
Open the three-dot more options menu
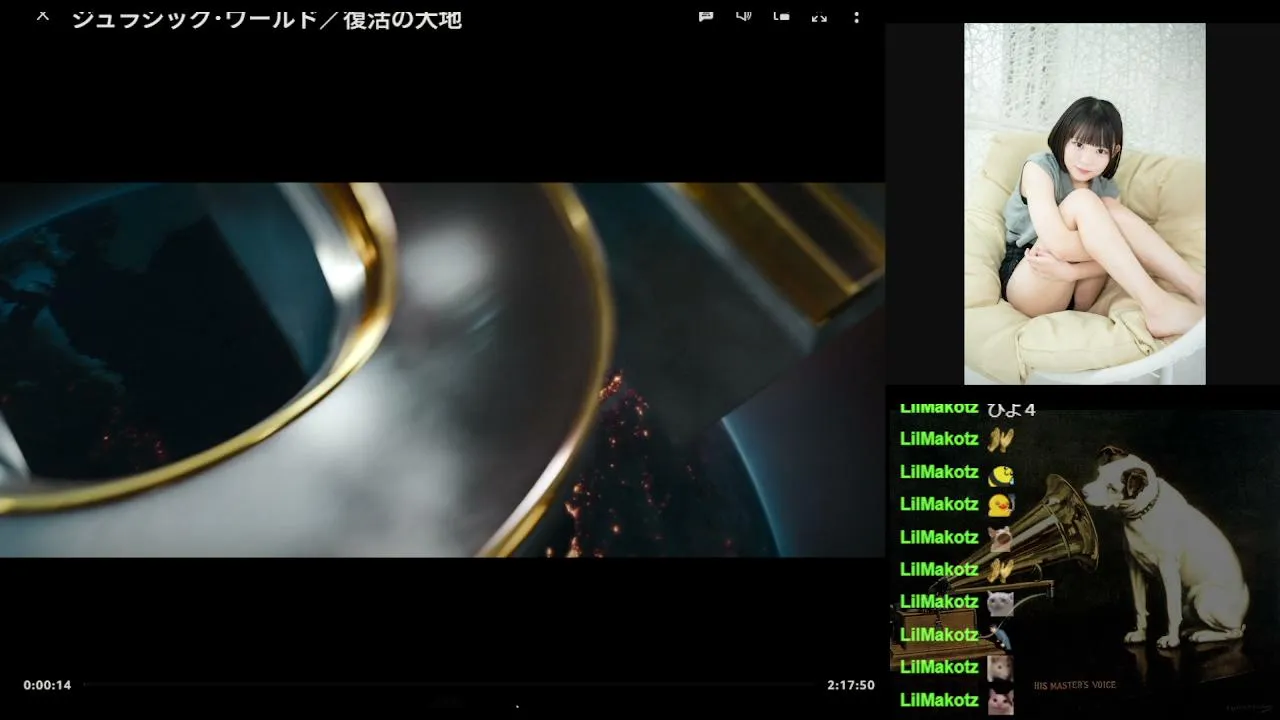[856, 17]
